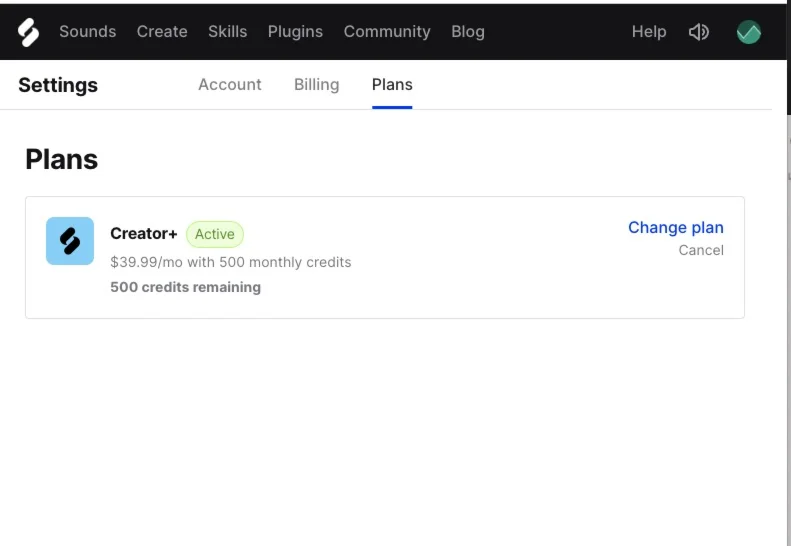Click the Splice logo in the header
Viewport: 791px width, 546px height.
28,32
